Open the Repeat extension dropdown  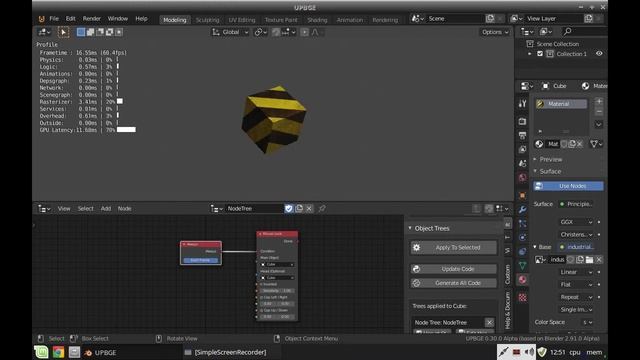(x=576, y=297)
